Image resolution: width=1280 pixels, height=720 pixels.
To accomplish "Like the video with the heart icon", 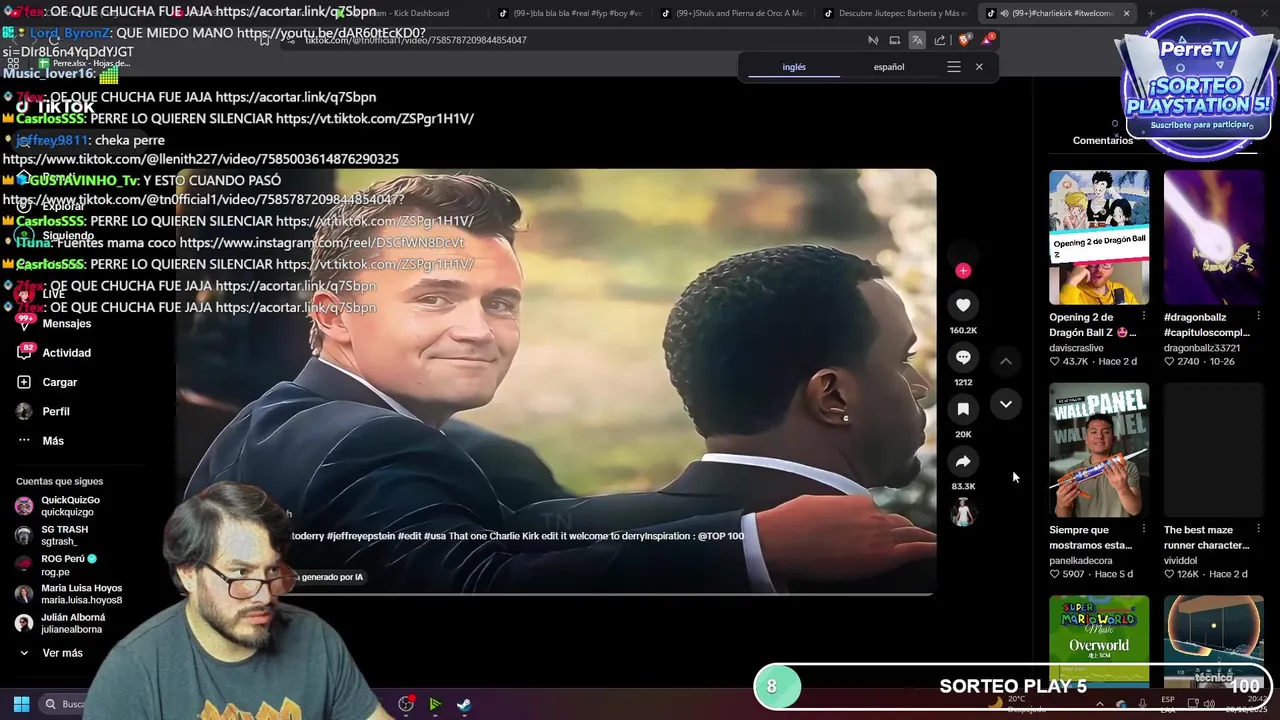I will click(963, 305).
